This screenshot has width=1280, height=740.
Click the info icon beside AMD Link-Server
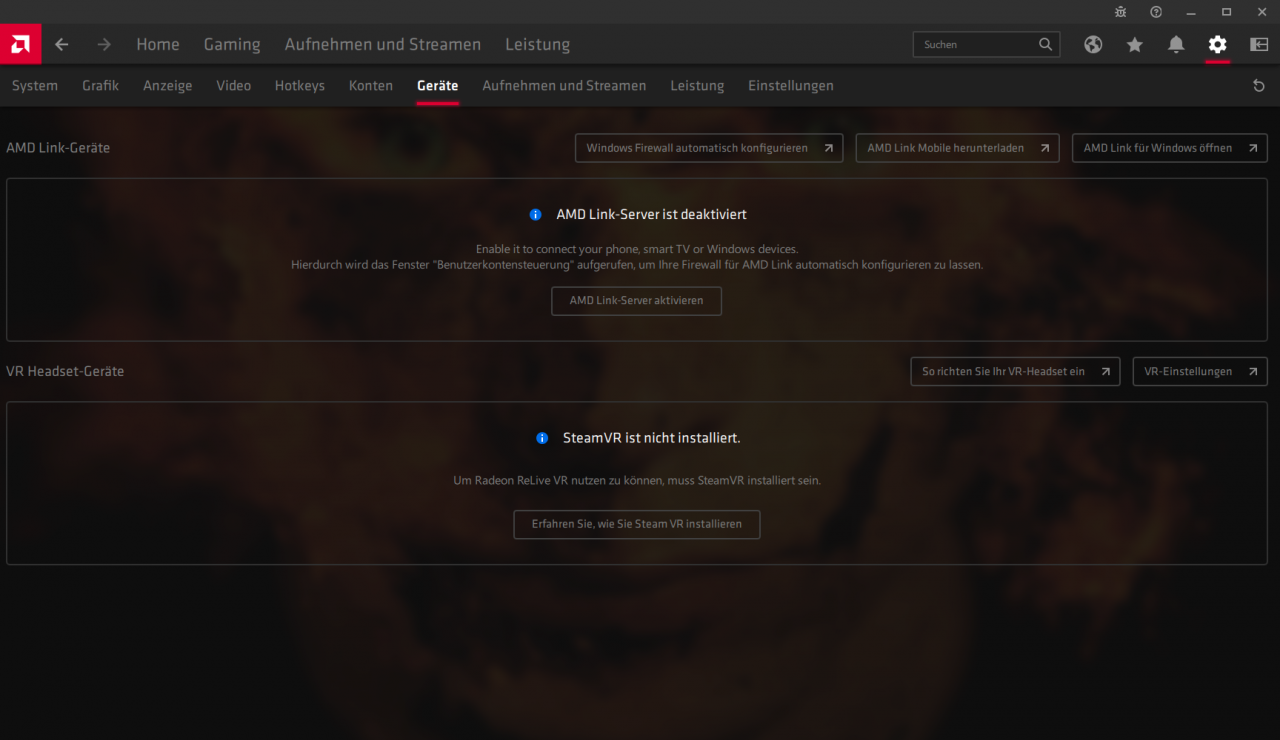pos(536,214)
